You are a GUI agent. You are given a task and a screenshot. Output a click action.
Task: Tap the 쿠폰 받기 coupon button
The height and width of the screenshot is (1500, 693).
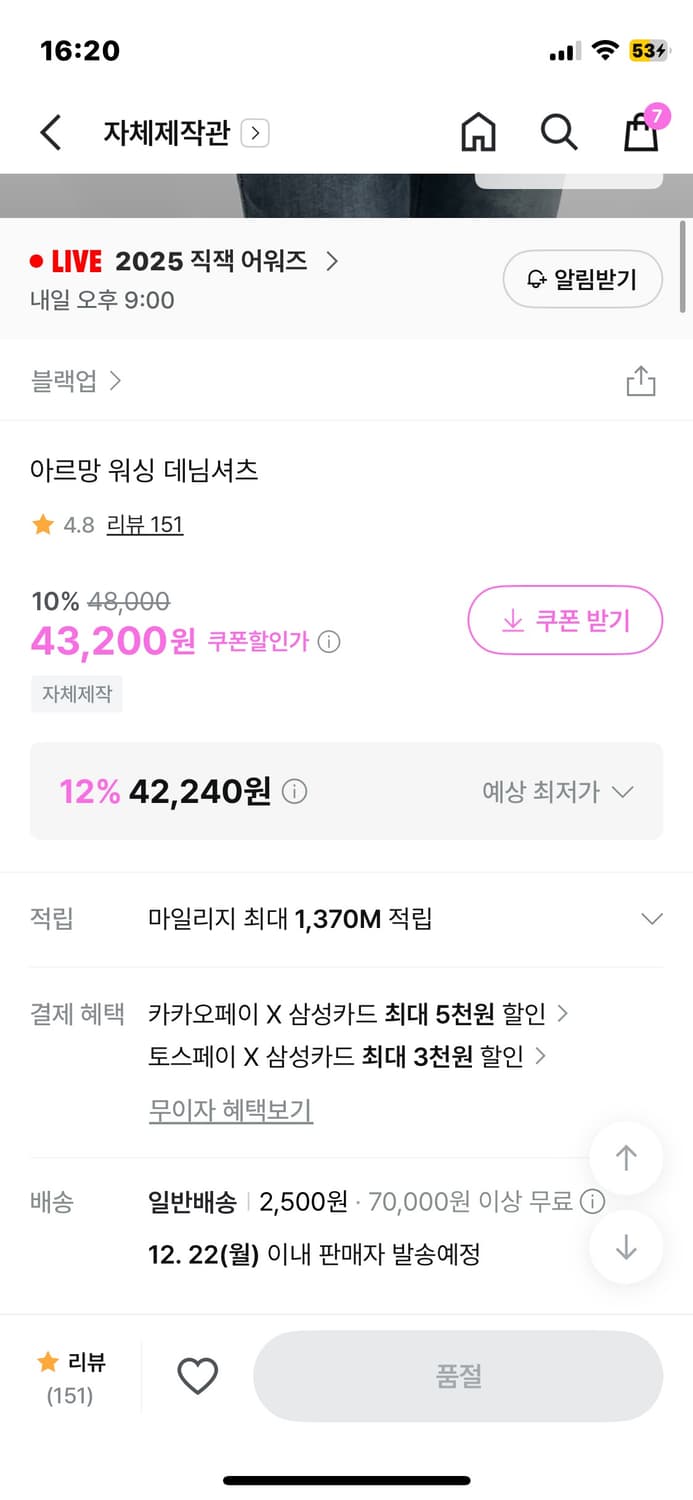click(565, 620)
